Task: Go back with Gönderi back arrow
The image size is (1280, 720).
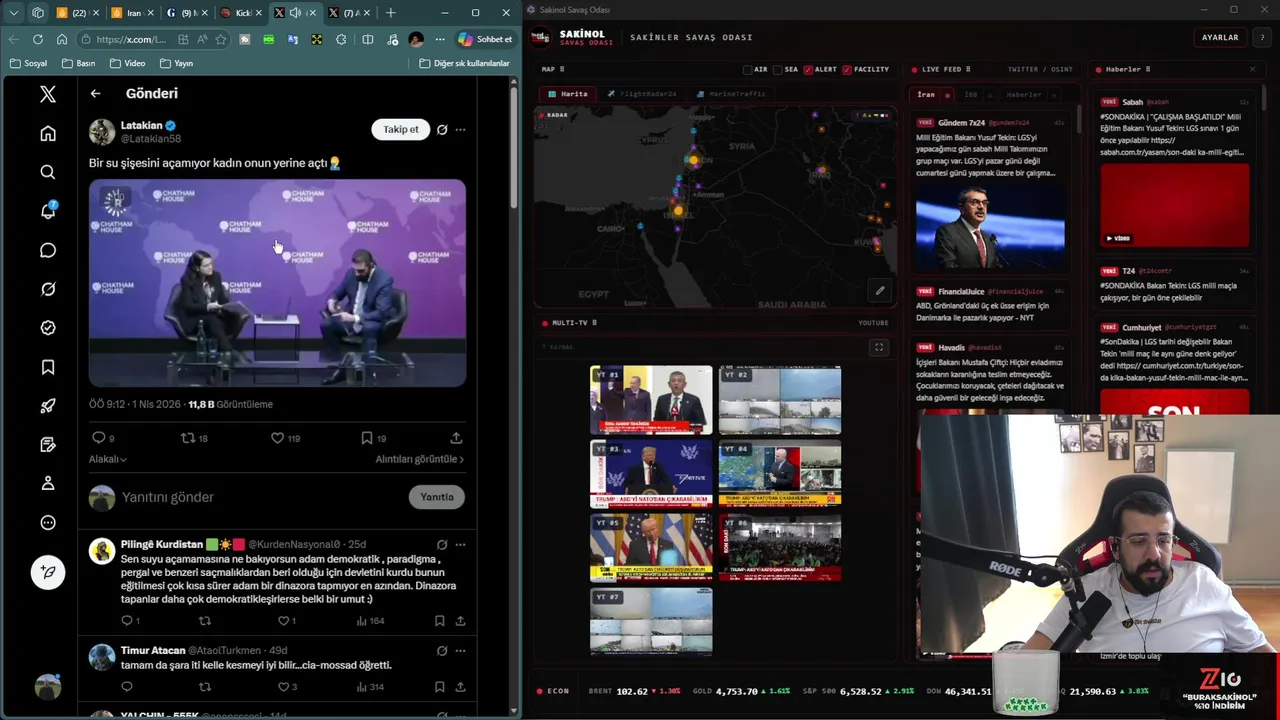Action: click(x=95, y=93)
